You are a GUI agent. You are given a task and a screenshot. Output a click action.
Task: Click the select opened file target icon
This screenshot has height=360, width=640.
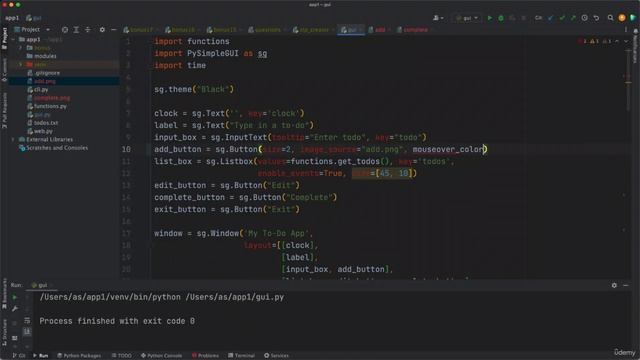coord(65,30)
